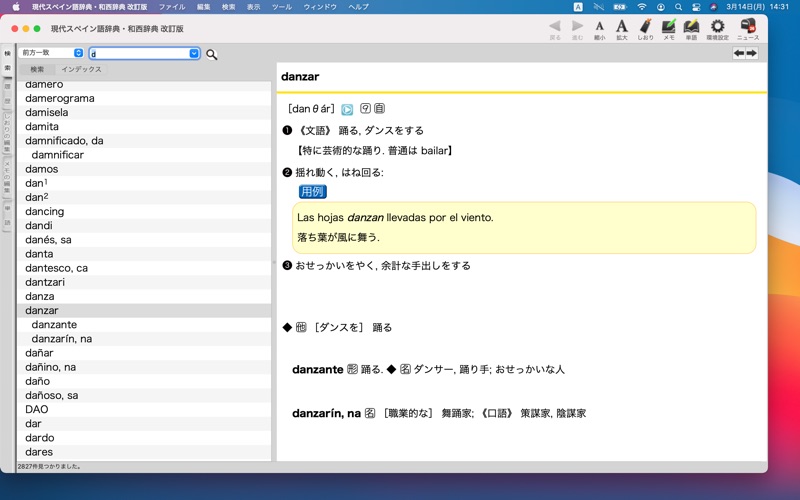Go to next entry with right arrow
Screen dimensions: 800x500
752,54
